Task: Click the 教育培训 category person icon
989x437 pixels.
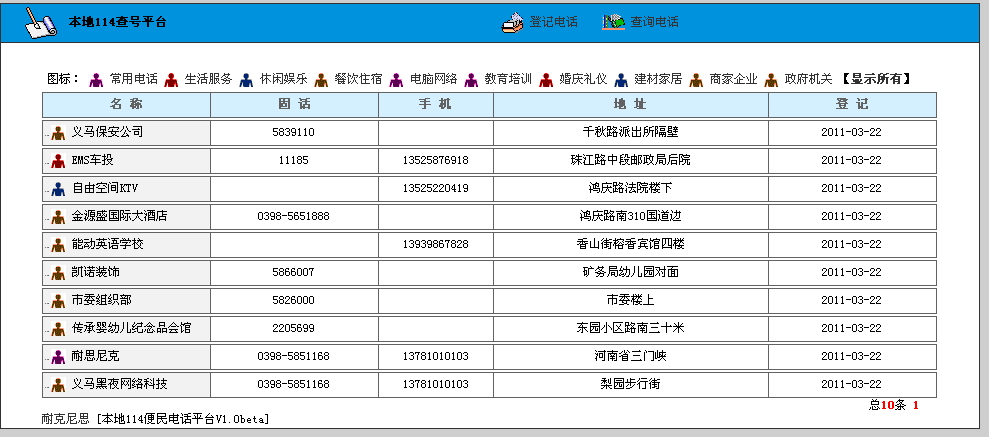Action: point(471,80)
